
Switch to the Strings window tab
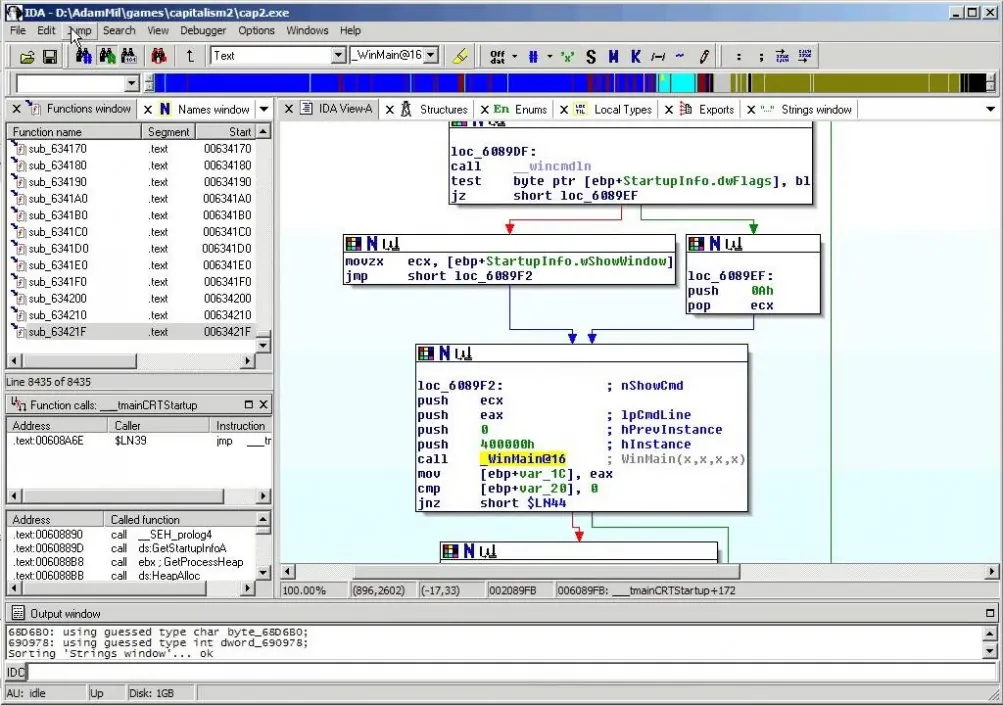coord(816,109)
